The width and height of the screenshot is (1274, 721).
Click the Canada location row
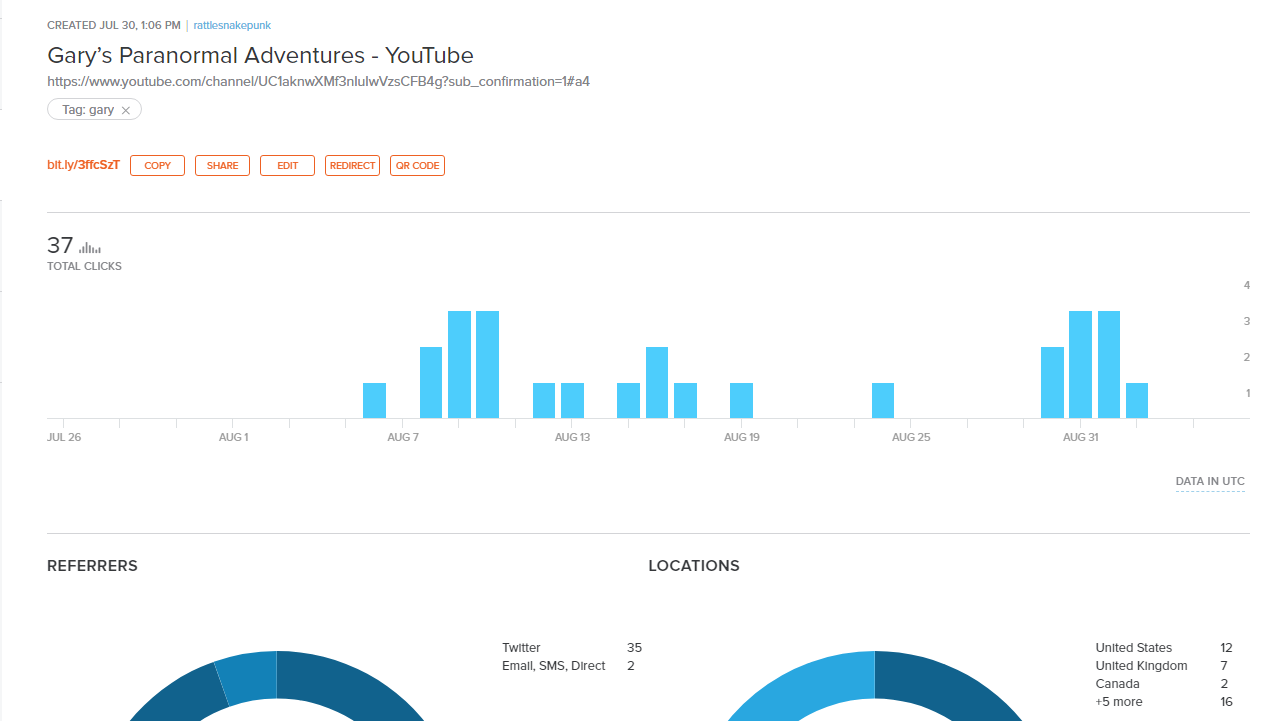pos(1164,684)
